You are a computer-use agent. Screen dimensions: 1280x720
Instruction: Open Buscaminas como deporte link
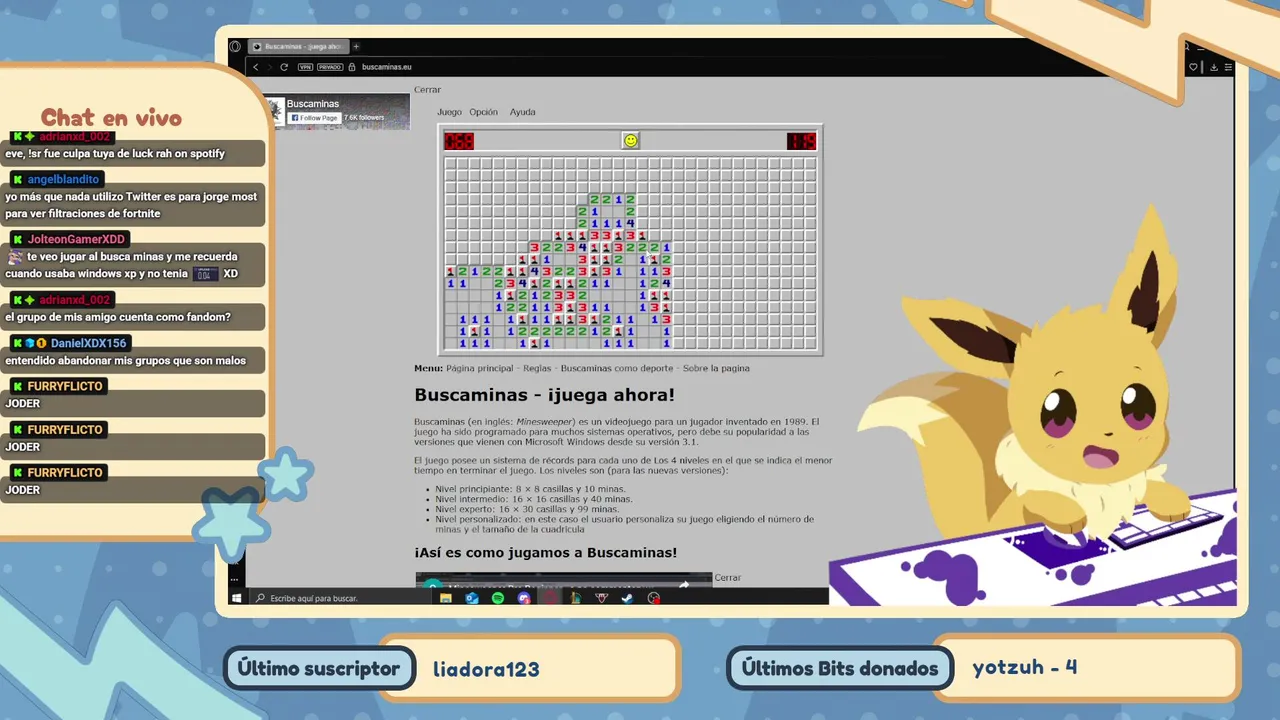point(617,368)
